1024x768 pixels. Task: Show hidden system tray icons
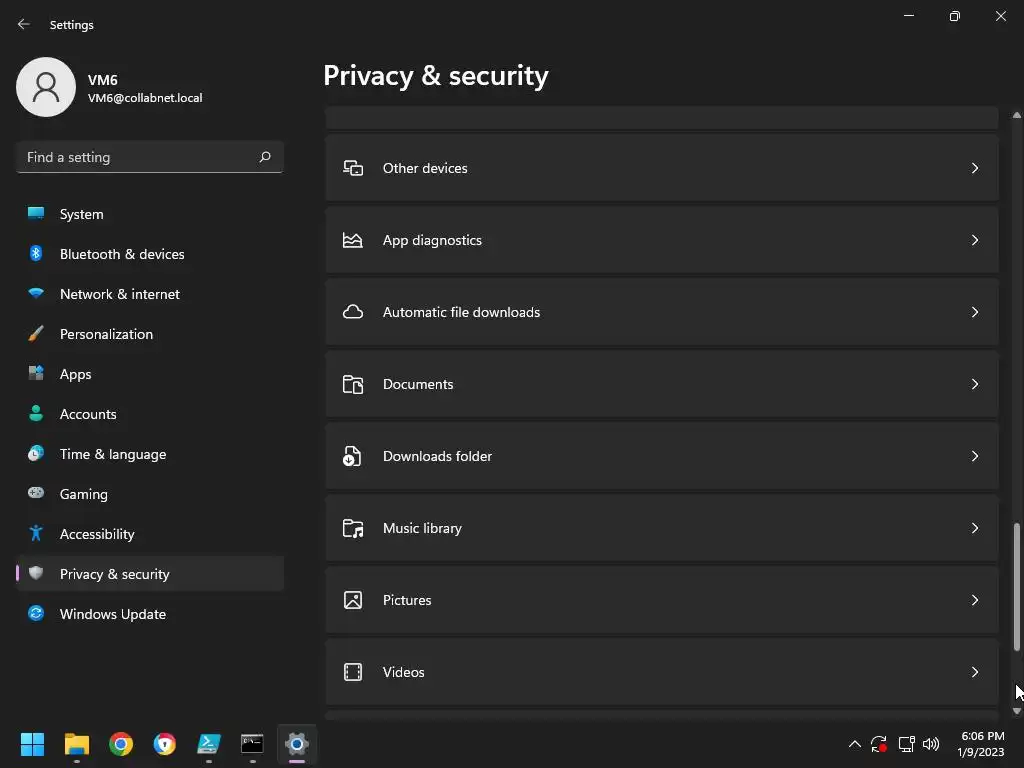click(854, 744)
